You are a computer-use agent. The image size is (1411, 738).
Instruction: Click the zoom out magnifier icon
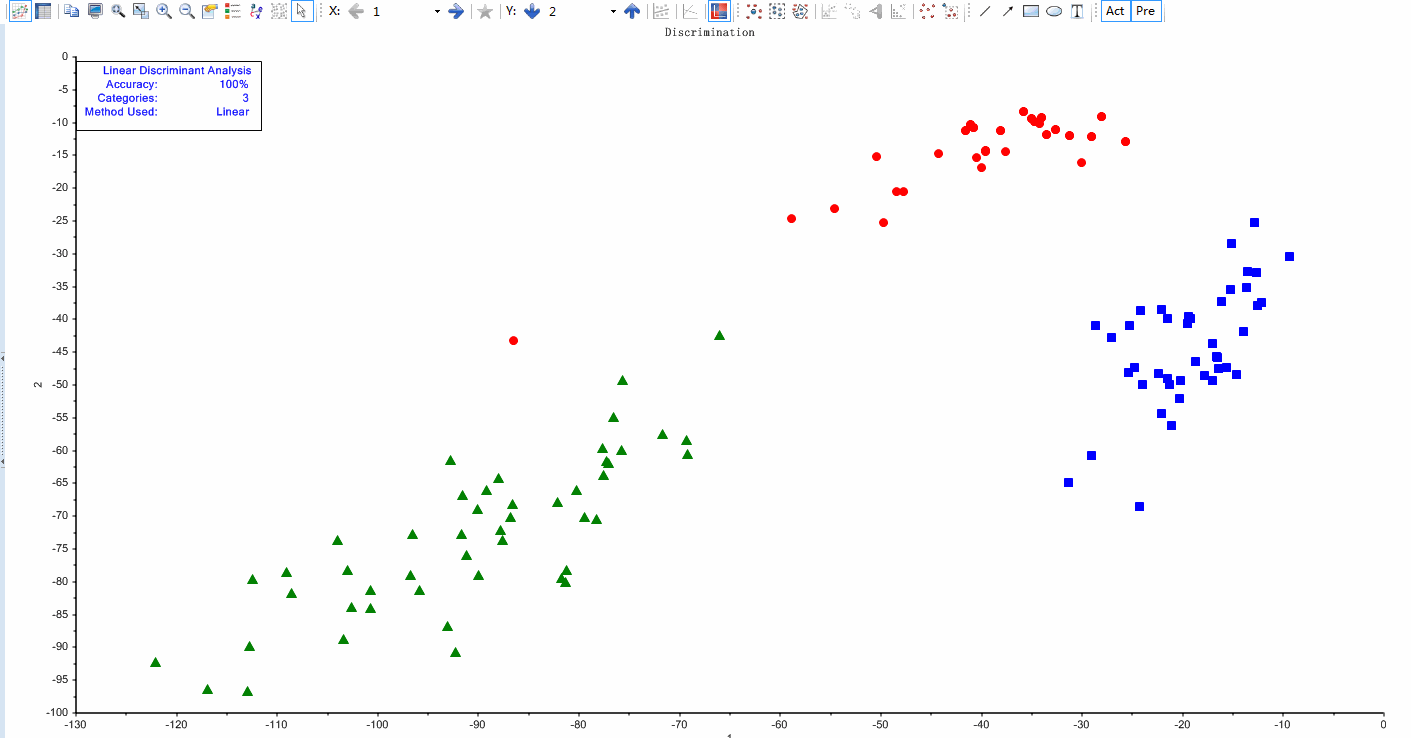[187, 11]
